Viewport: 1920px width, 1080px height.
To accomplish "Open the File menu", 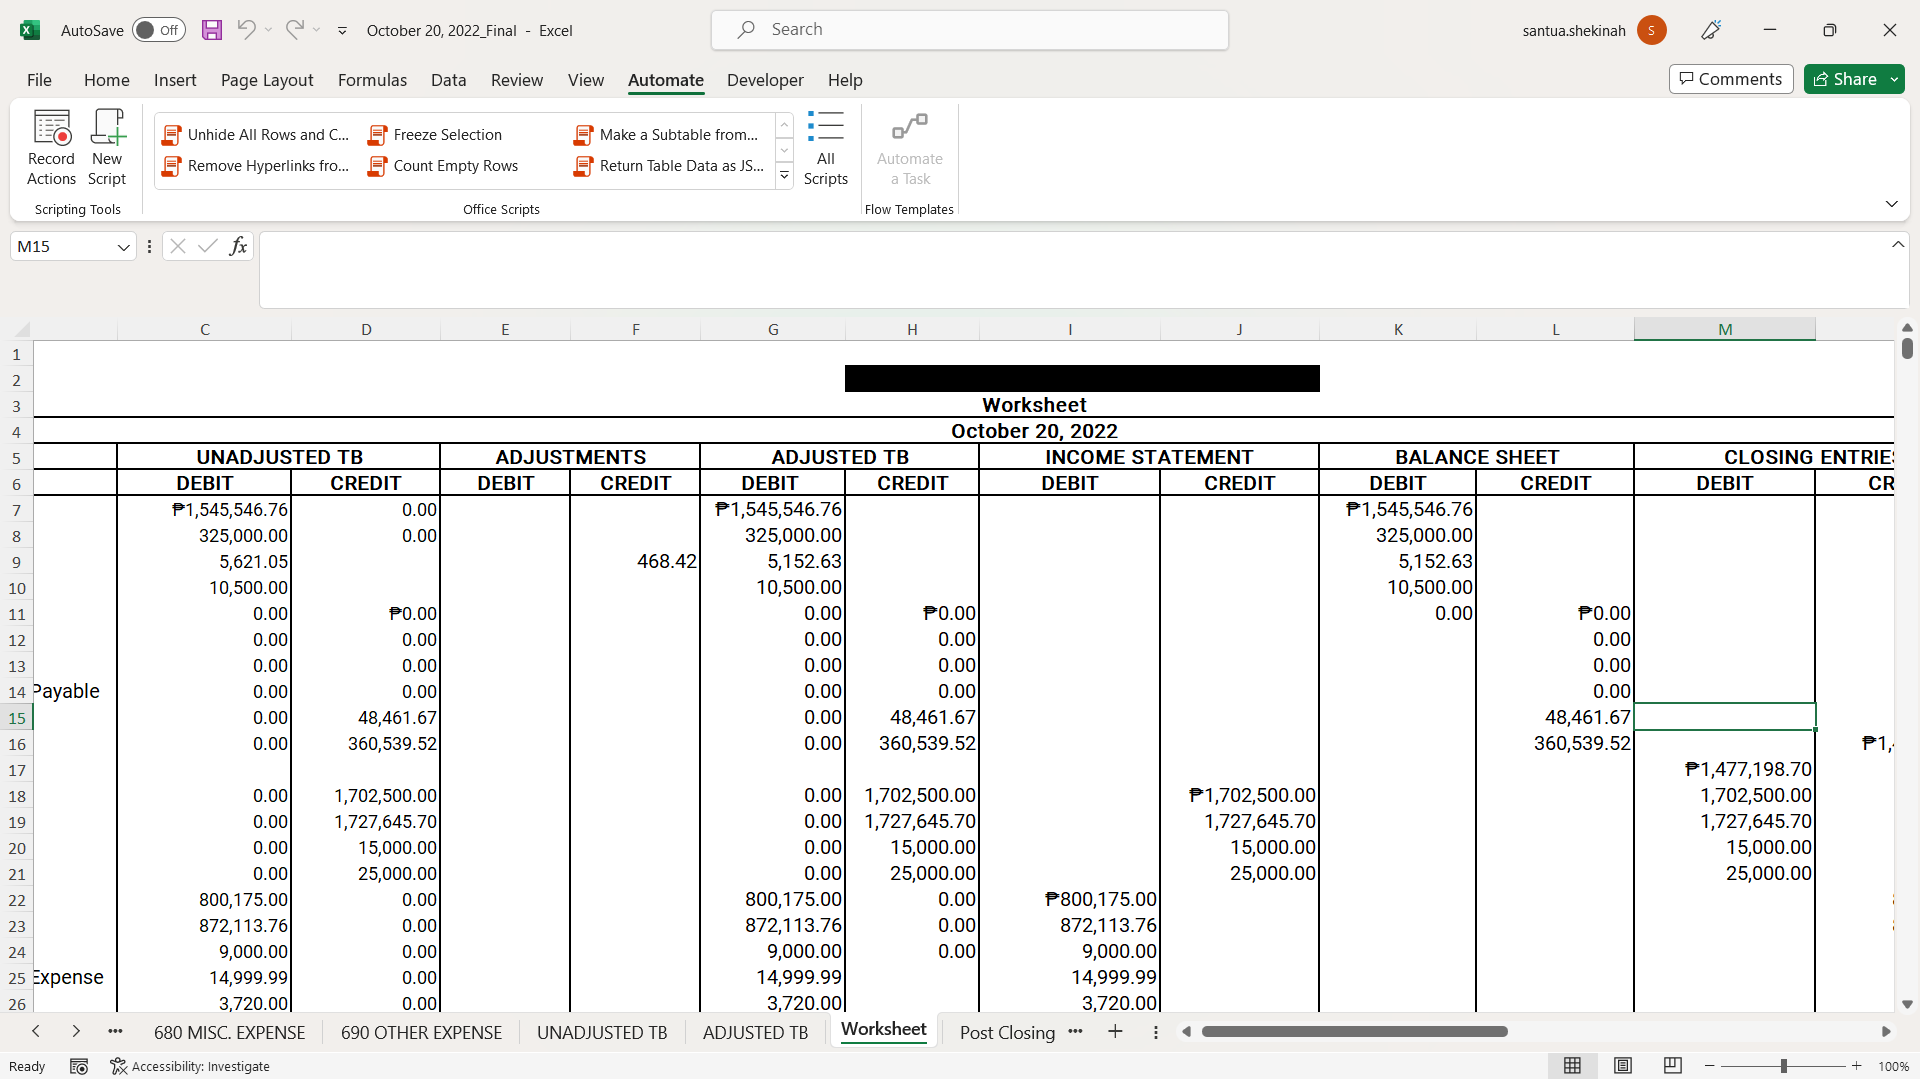I will 39,80.
